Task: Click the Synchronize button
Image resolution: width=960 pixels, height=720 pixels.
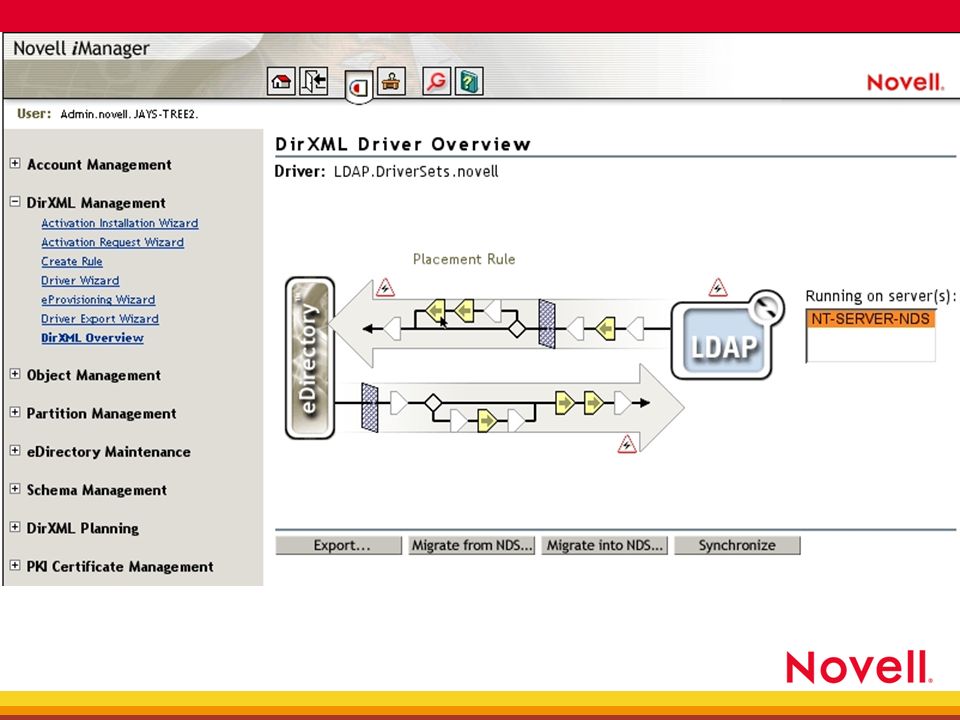Action: 737,546
